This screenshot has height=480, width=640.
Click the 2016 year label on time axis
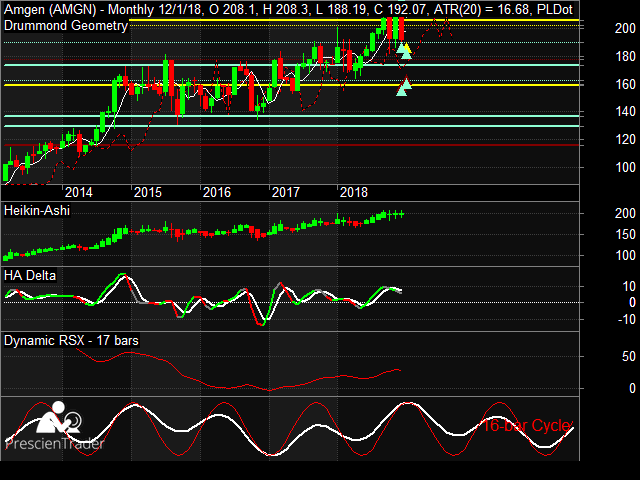click(217, 192)
